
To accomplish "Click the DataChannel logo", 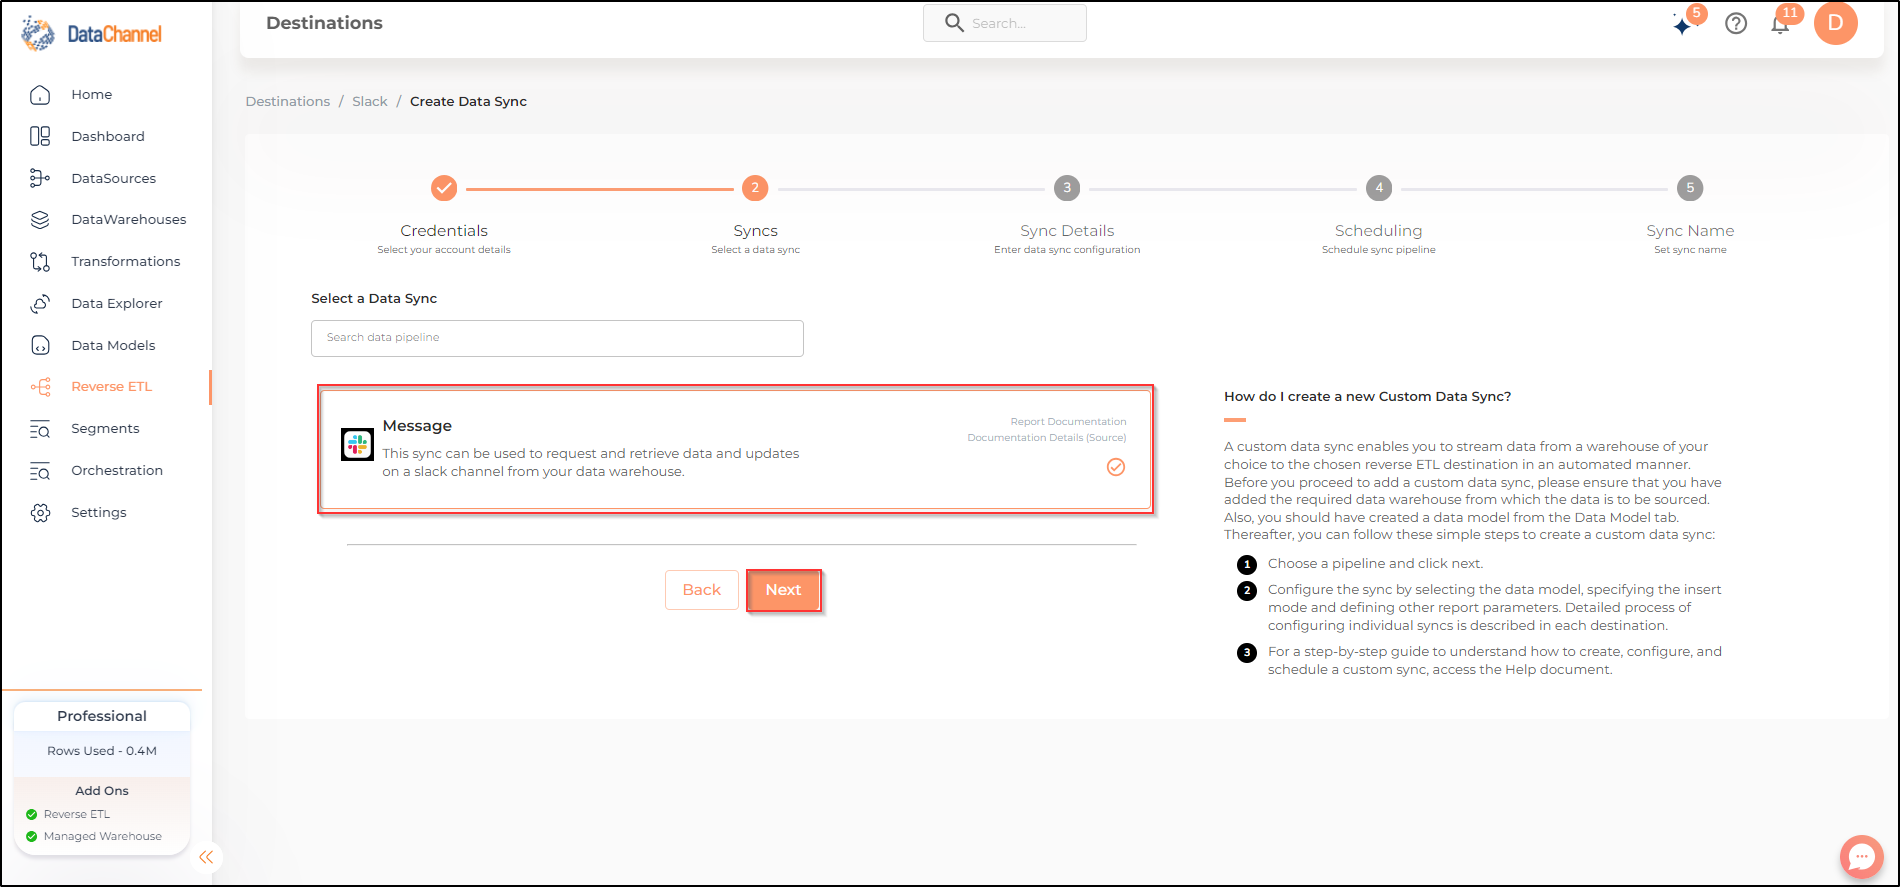I will [91, 34].
